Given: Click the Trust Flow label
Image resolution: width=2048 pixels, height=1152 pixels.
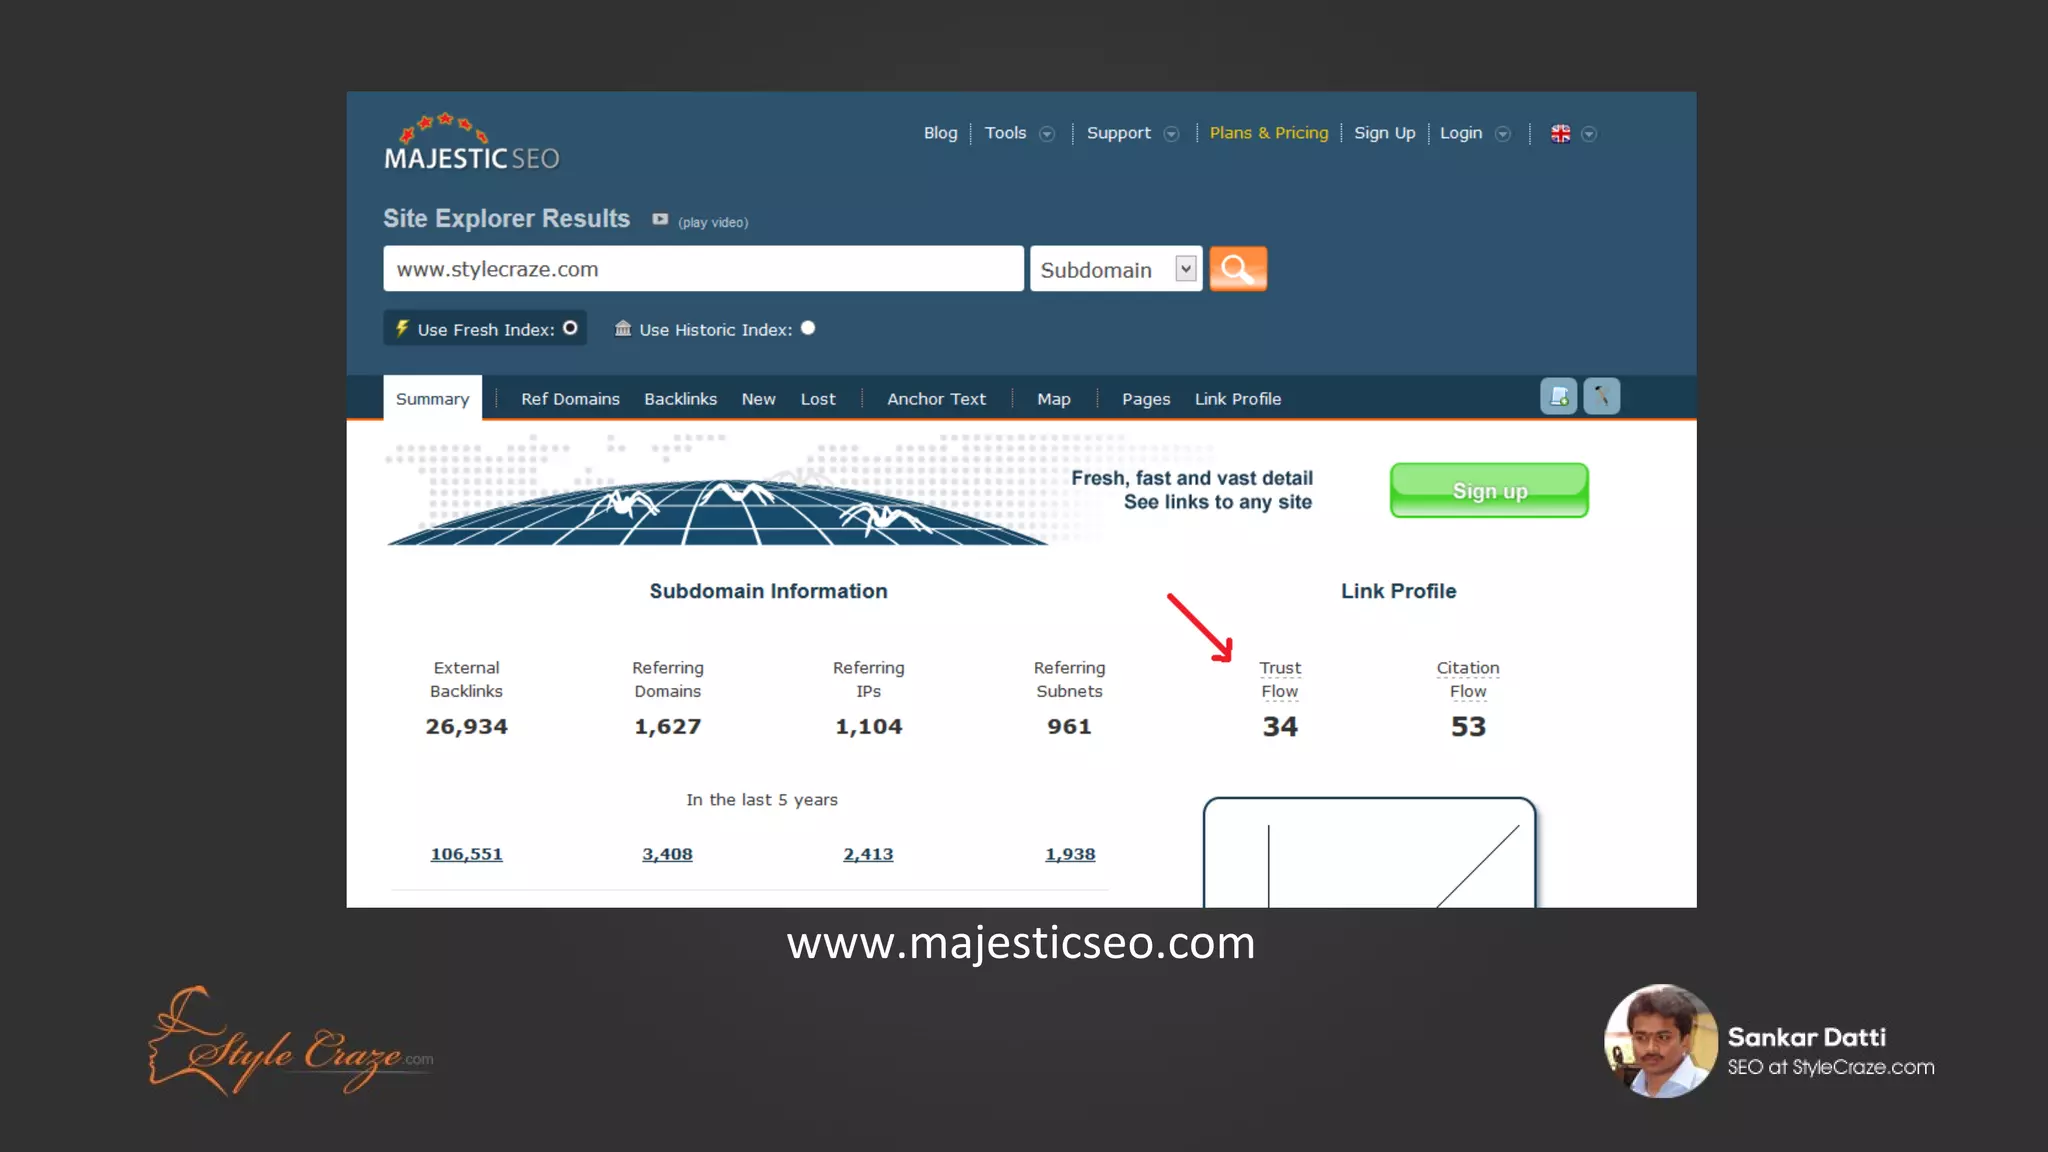Looking at the screenshot, I should click(x=1280, y=679).
